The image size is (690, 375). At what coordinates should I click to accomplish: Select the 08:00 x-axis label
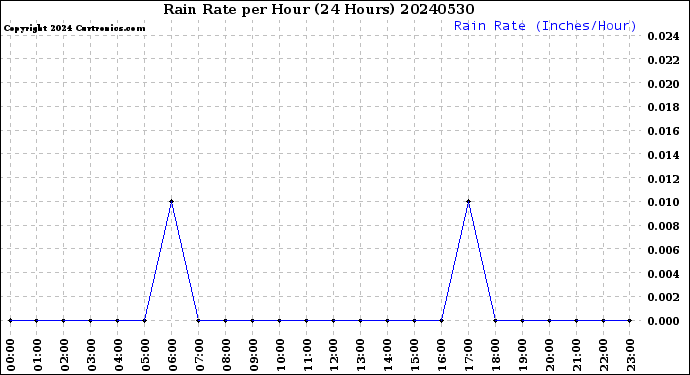pos(226,355)
